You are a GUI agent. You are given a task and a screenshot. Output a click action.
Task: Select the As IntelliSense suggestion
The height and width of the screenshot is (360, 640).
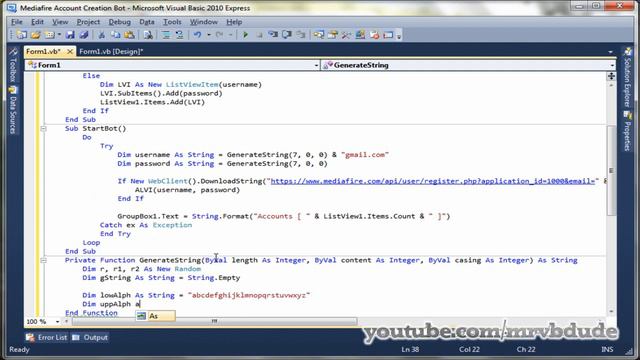point(156,316)
